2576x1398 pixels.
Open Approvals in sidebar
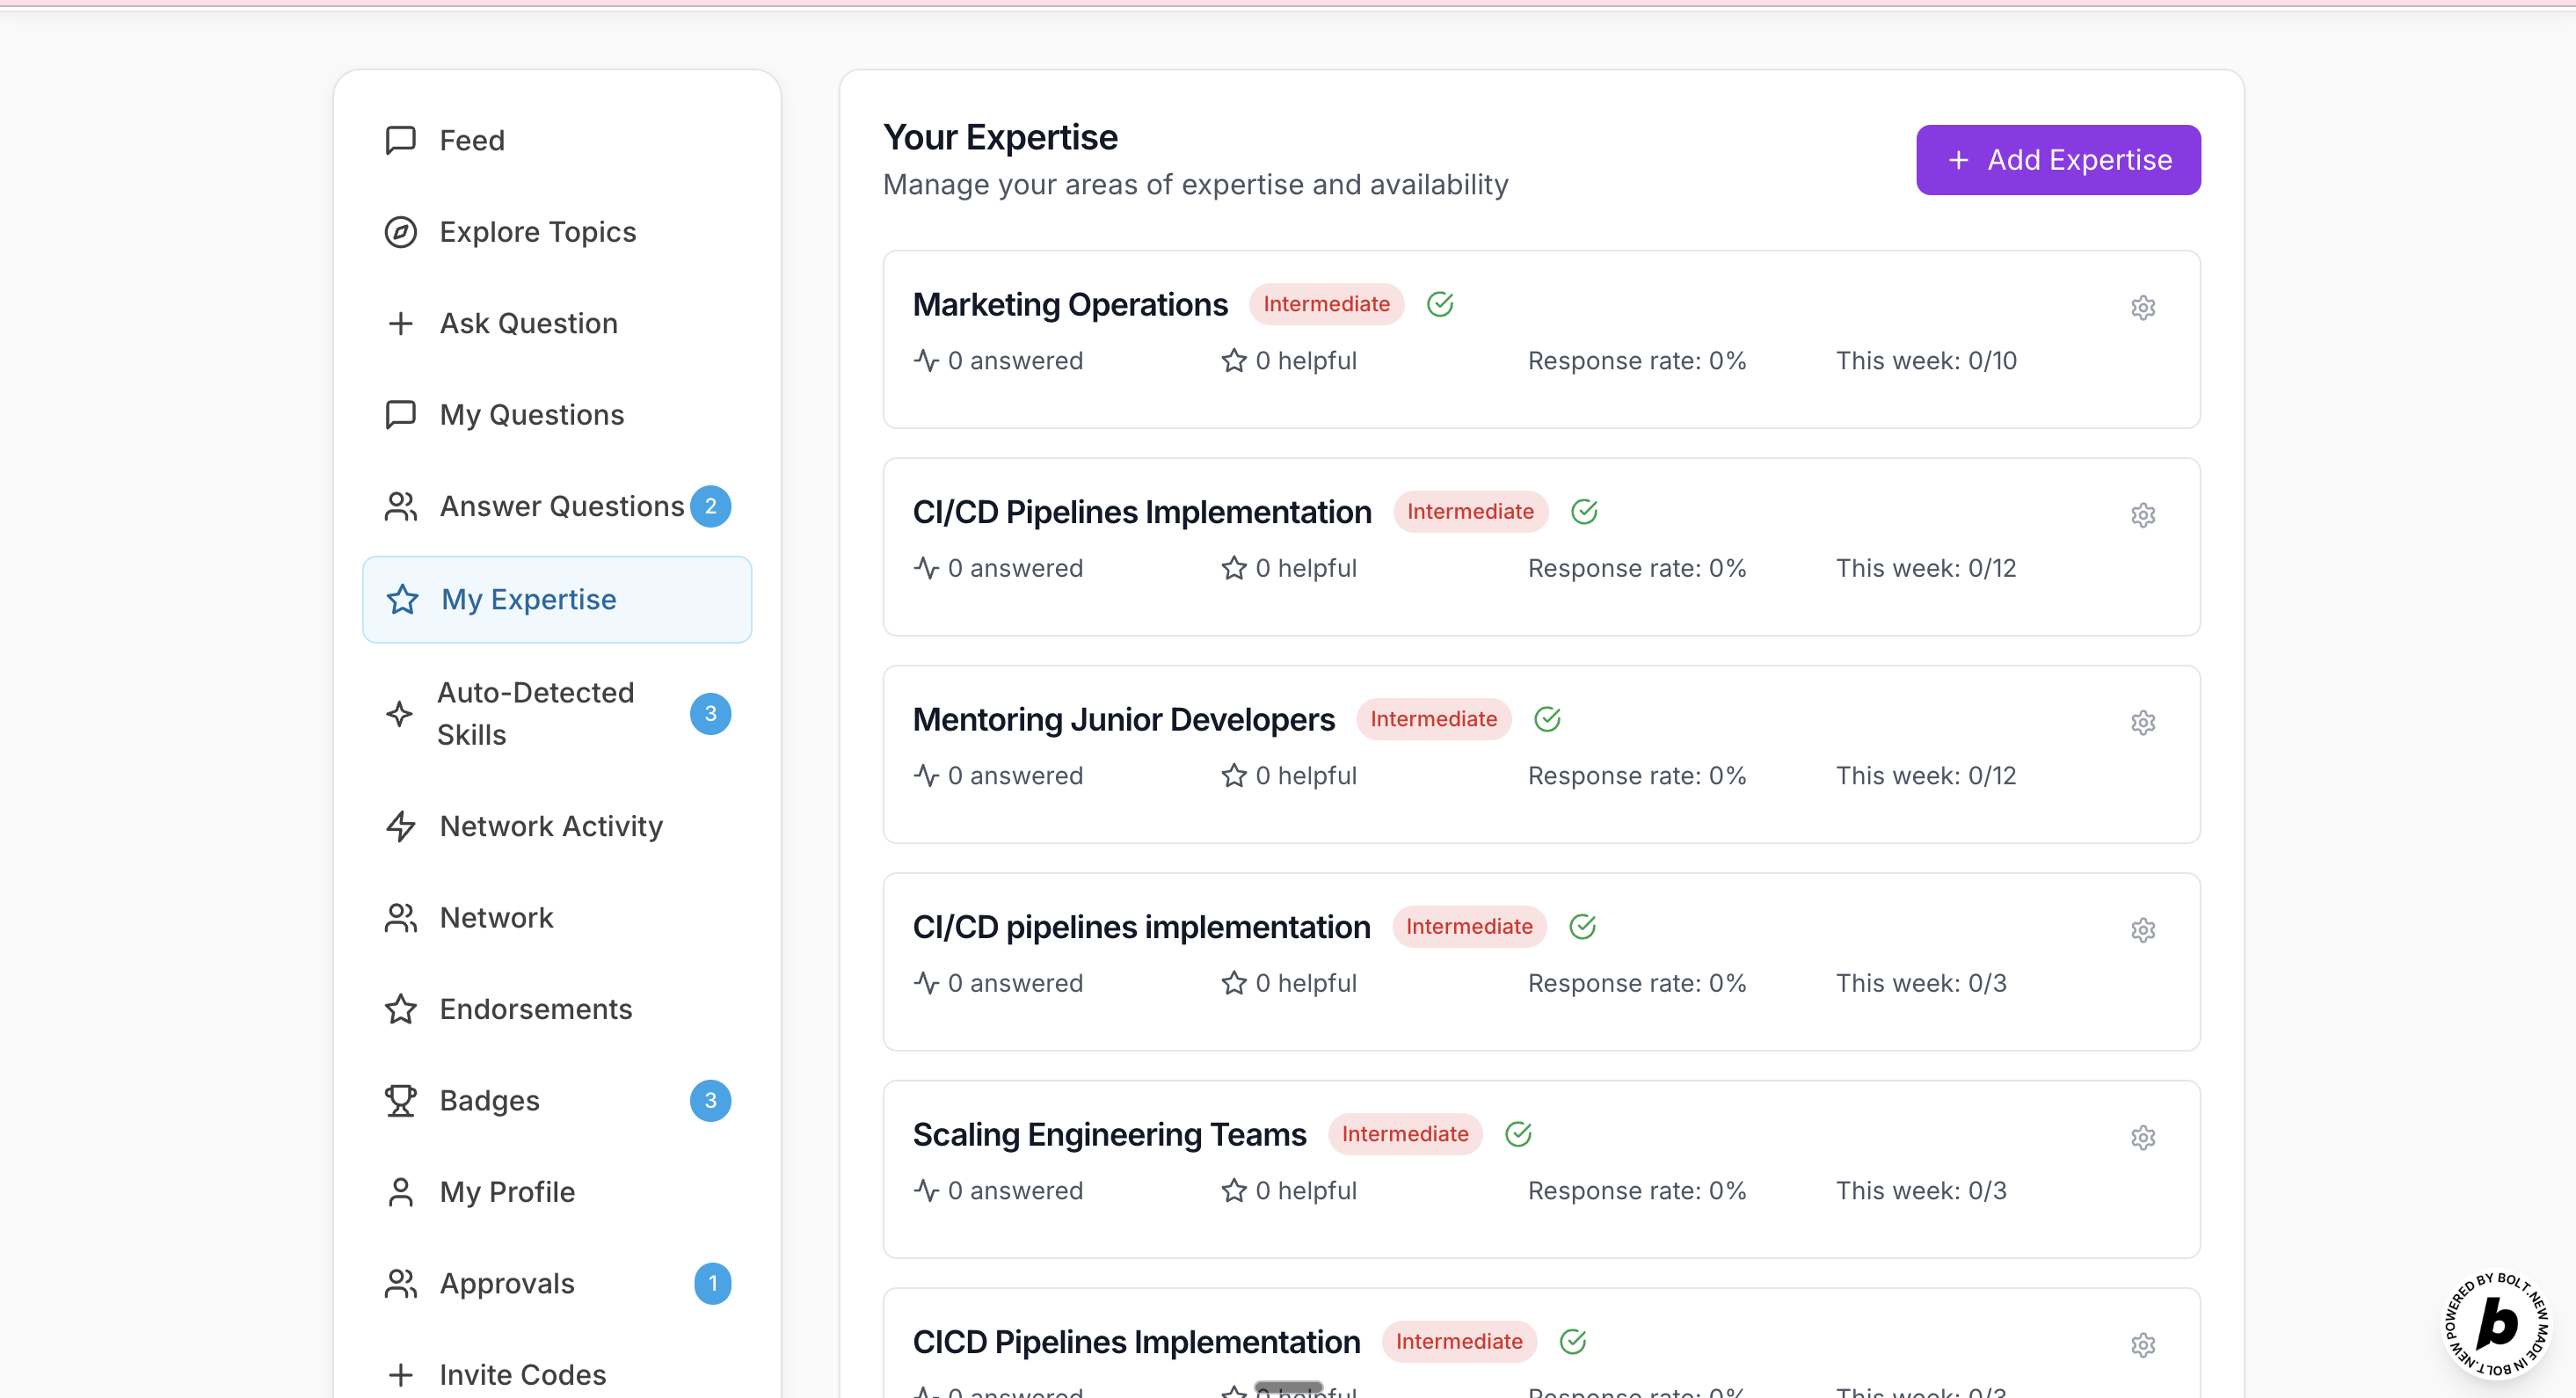click(507, 1283)
